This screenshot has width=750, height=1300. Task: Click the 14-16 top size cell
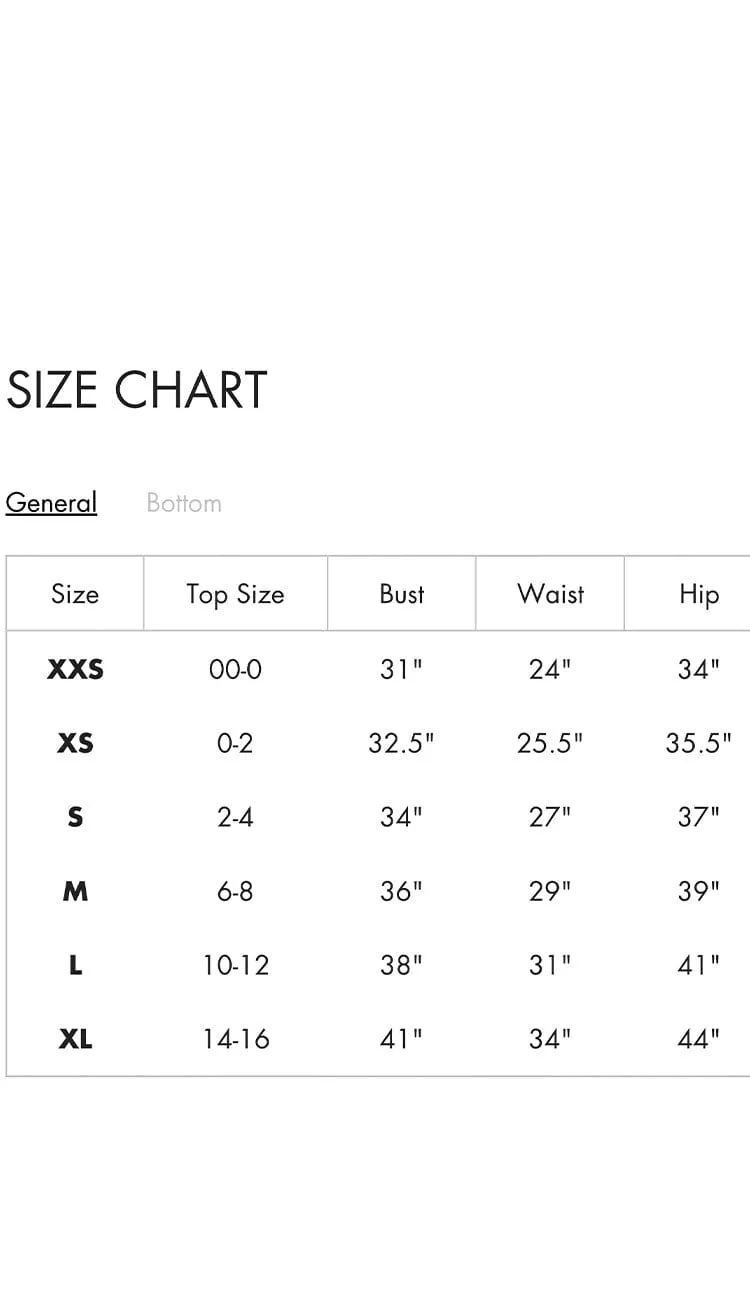click(x=235, y=1039)
